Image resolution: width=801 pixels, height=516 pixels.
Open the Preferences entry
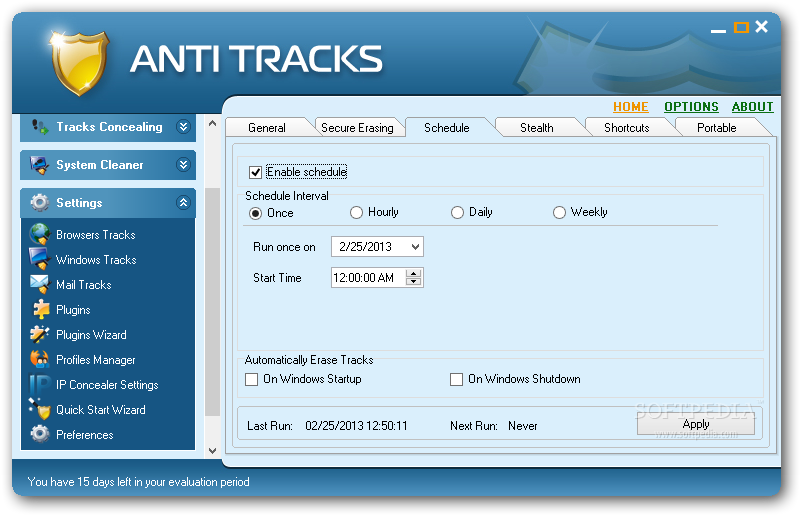(84, 435)
